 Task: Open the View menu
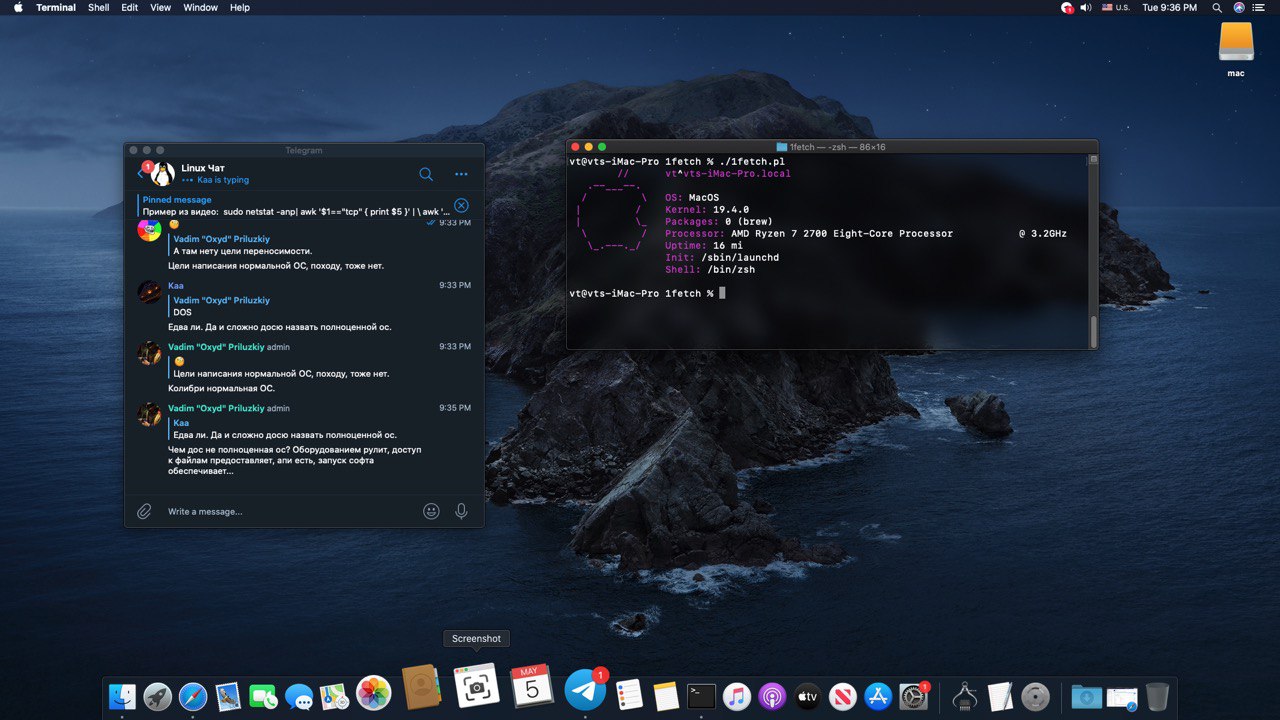click(160, 7)
